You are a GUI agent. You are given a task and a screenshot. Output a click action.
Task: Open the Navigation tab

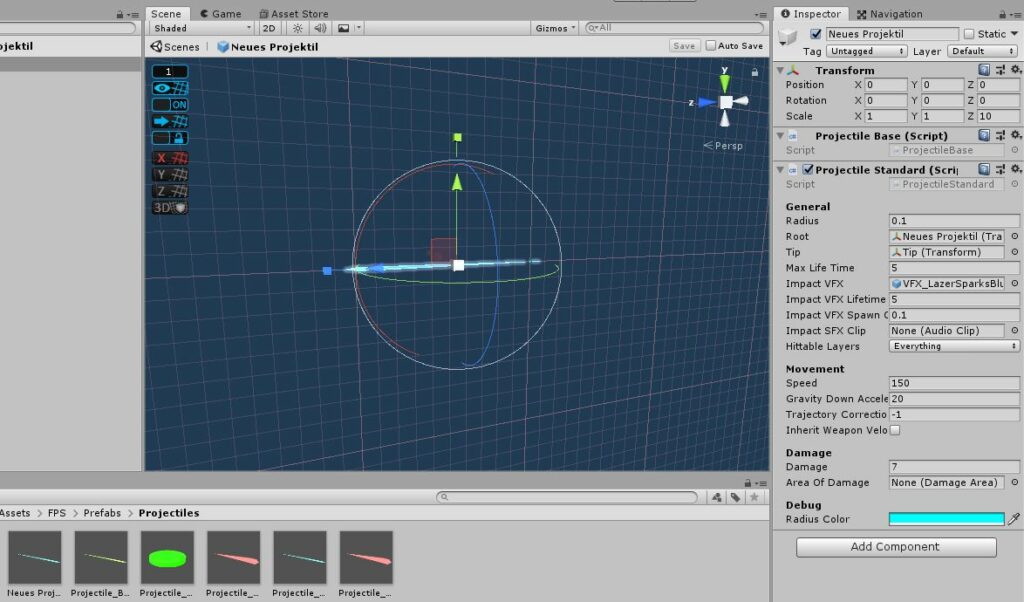(888, 14)
